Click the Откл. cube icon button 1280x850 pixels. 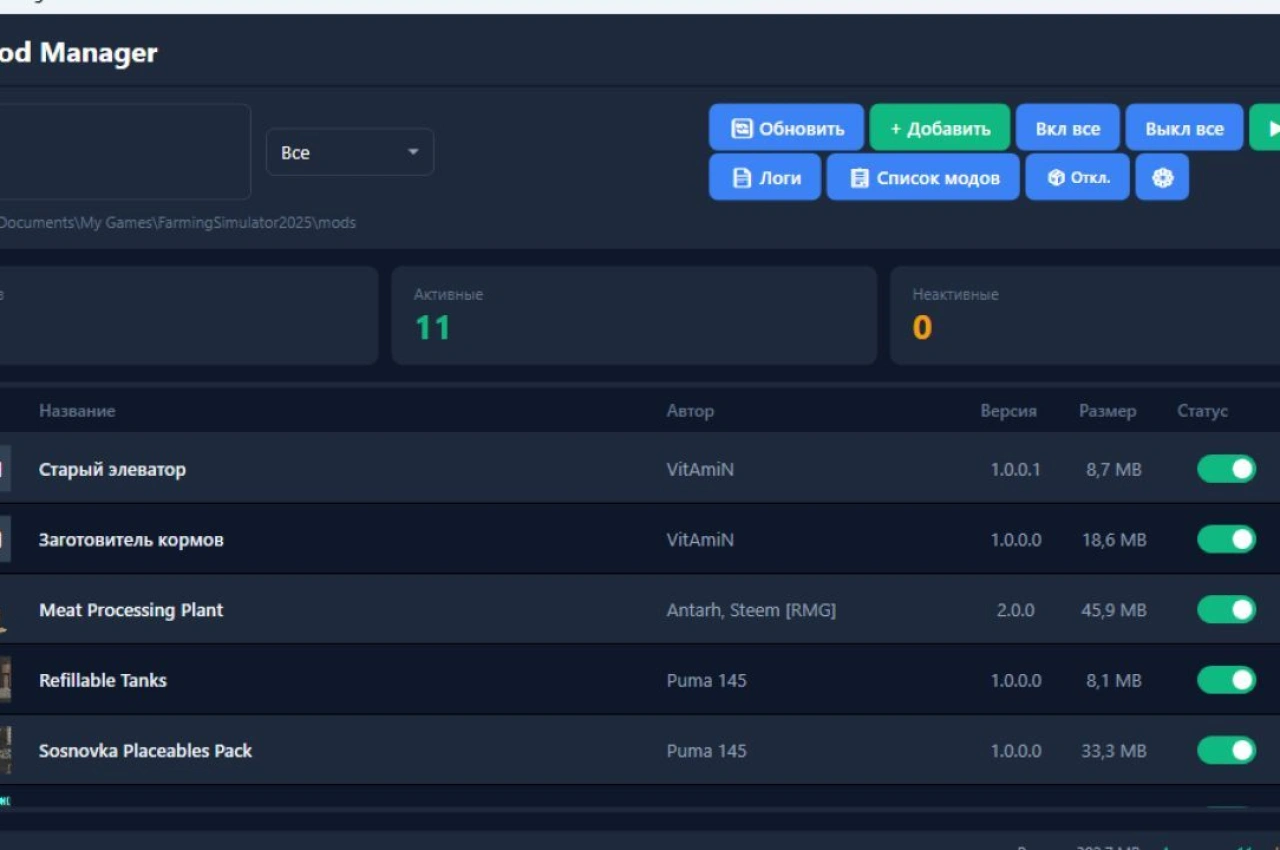point(1077,177)
